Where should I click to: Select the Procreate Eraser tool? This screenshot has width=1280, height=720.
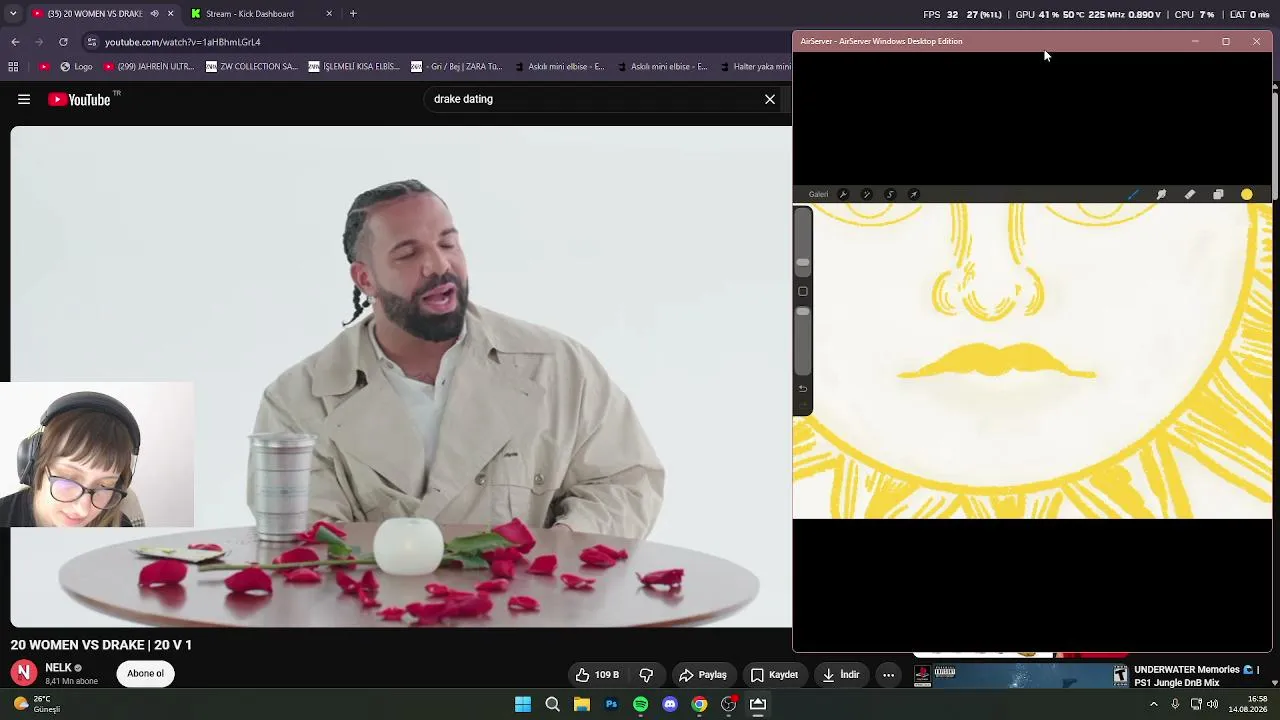click(1190, 195)
